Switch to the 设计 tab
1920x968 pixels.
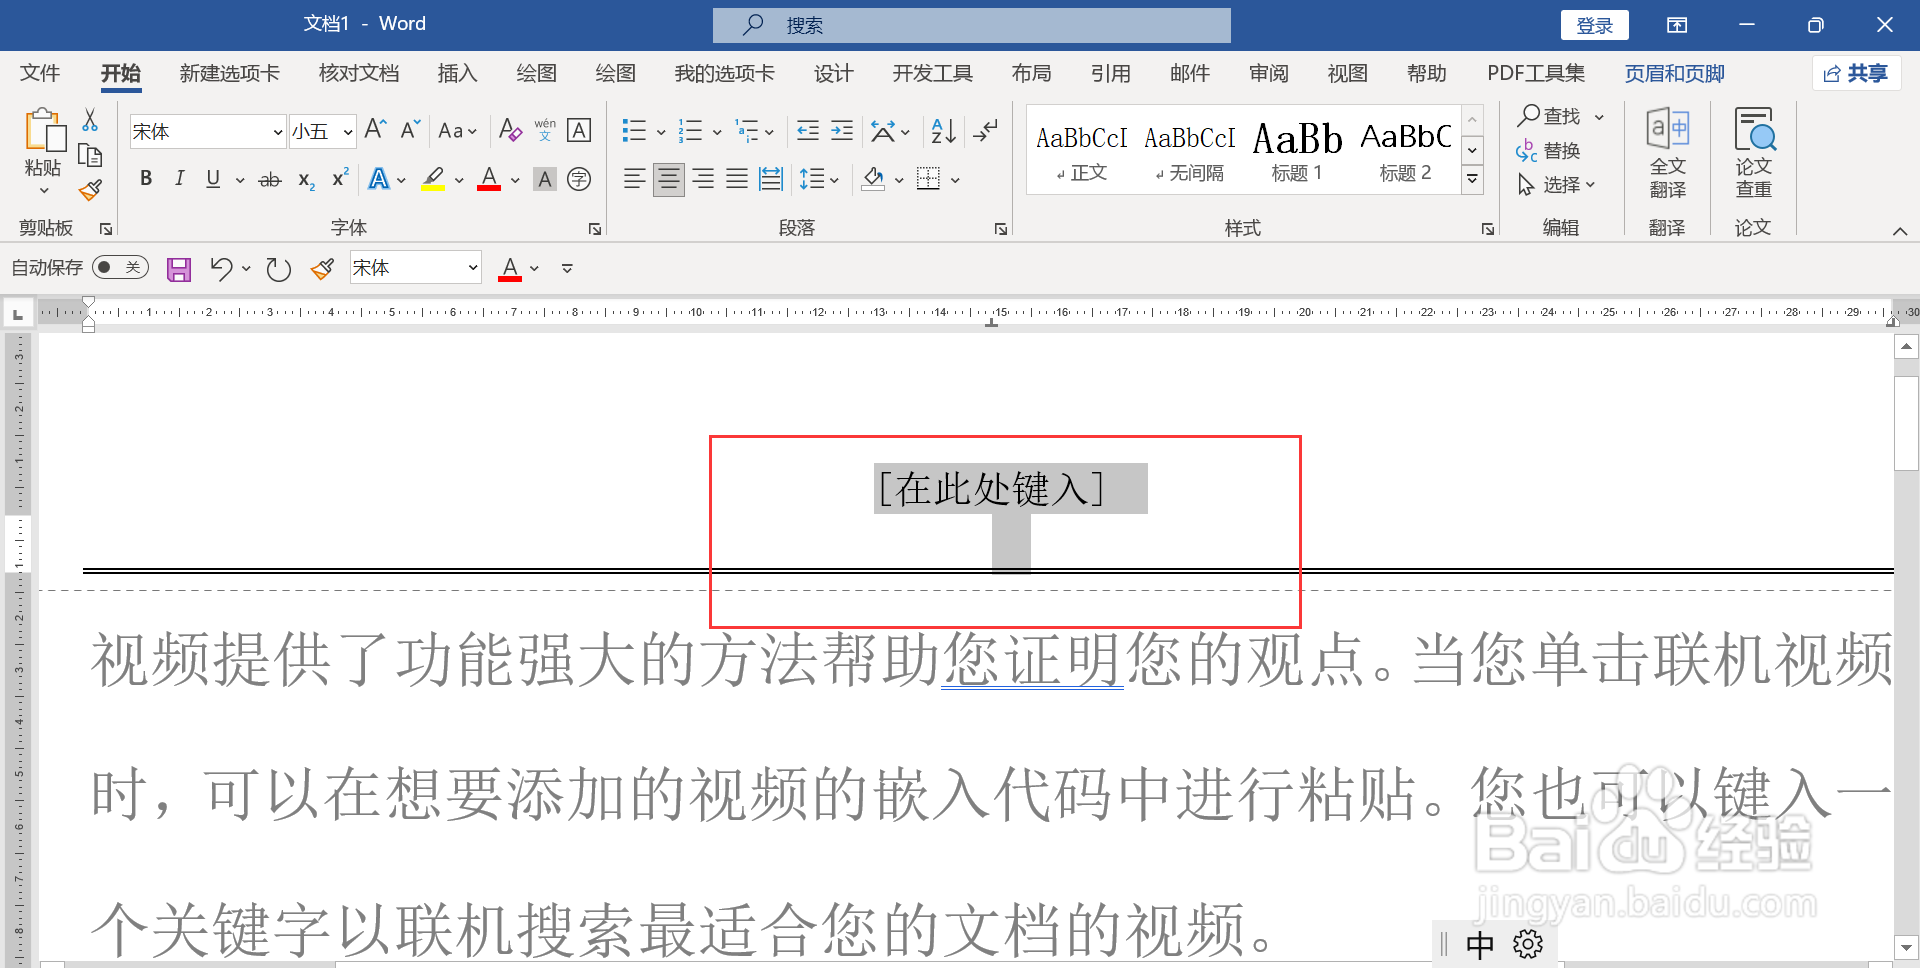[833, 73]
